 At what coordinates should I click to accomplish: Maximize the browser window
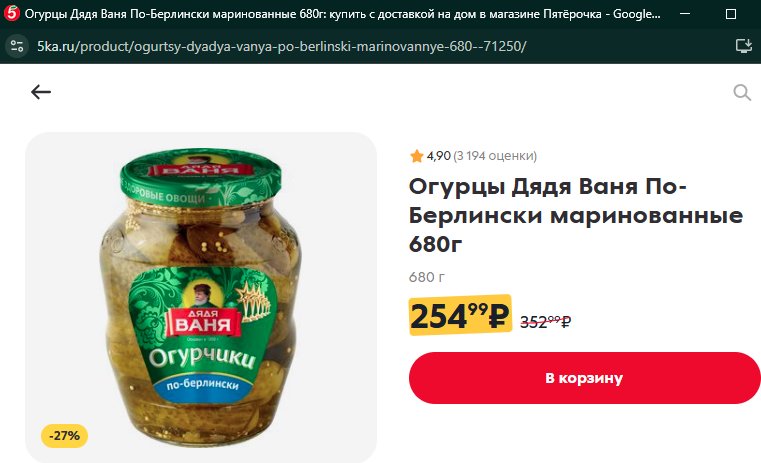(730, 14)
